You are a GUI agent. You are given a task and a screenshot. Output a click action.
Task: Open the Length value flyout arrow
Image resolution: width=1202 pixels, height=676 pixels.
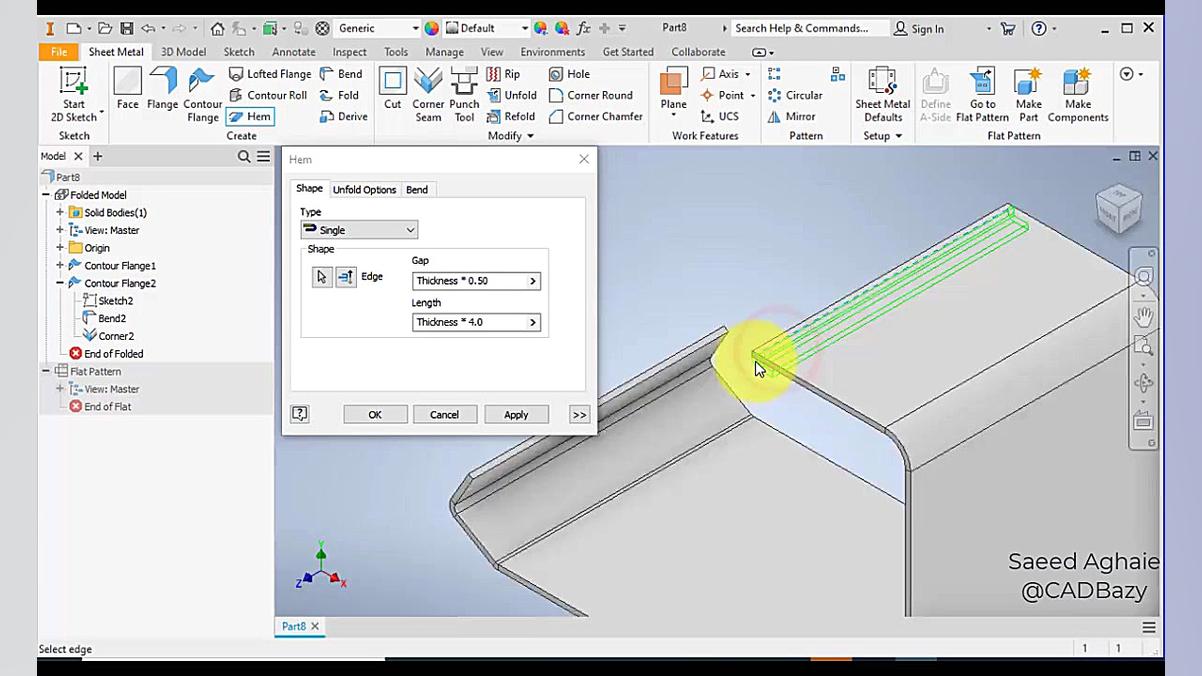pos(533,322)
